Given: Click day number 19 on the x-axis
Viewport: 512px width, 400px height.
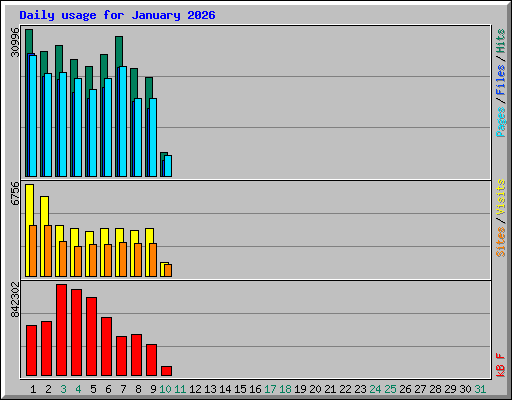Looking at the screenshot, I should click(300, 389).
